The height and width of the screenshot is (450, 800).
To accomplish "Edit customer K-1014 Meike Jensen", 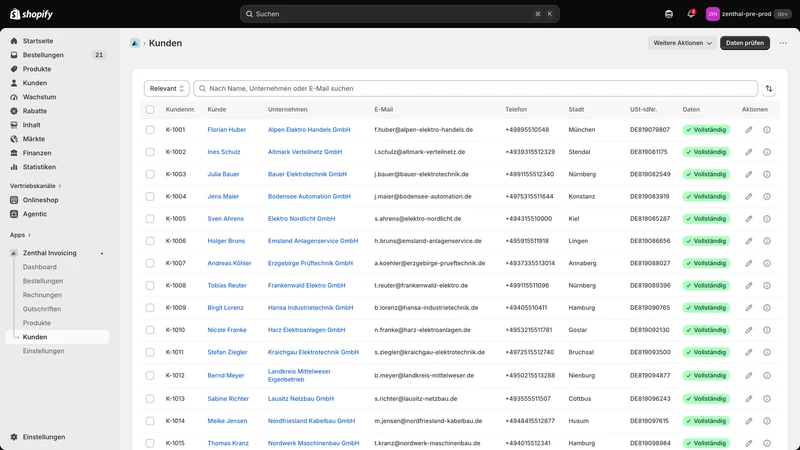I will pos(748,421).
